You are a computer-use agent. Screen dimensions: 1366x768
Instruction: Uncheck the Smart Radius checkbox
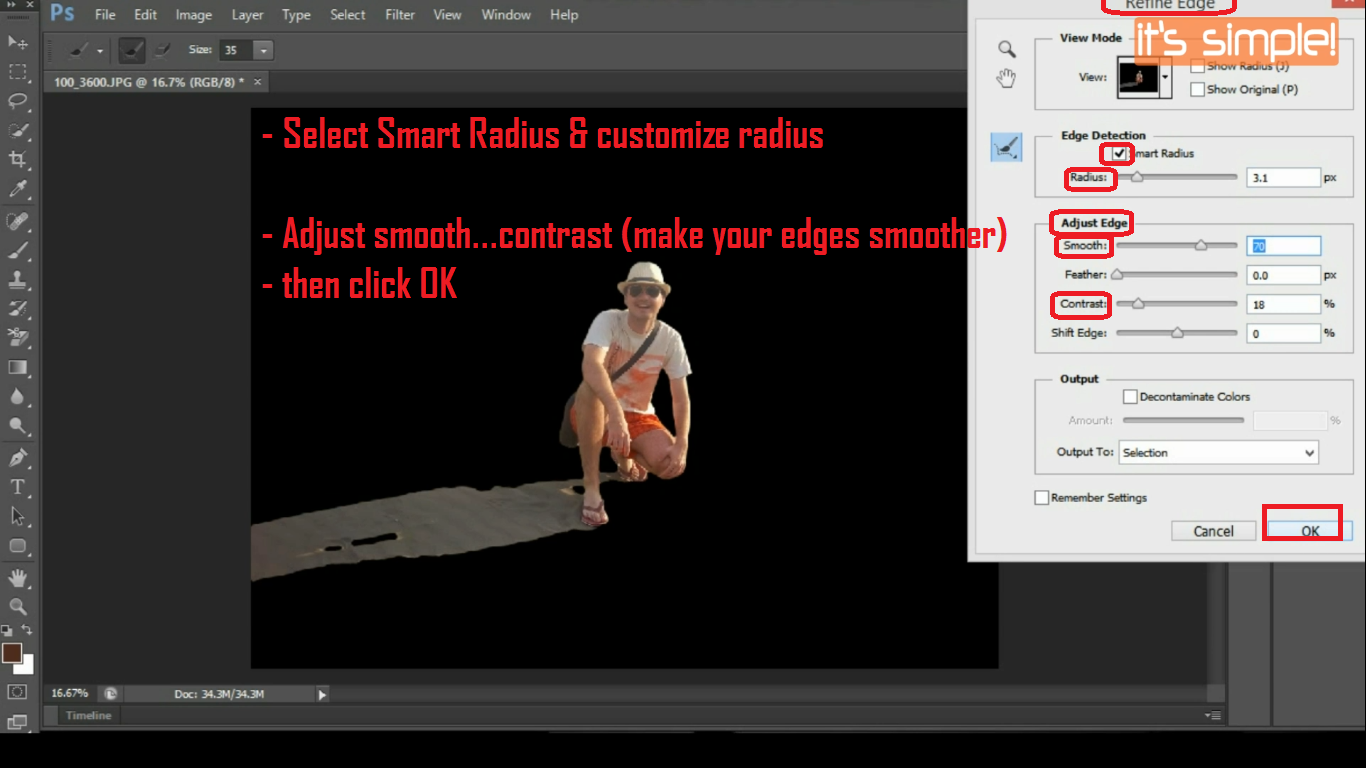pos(1120,153)
